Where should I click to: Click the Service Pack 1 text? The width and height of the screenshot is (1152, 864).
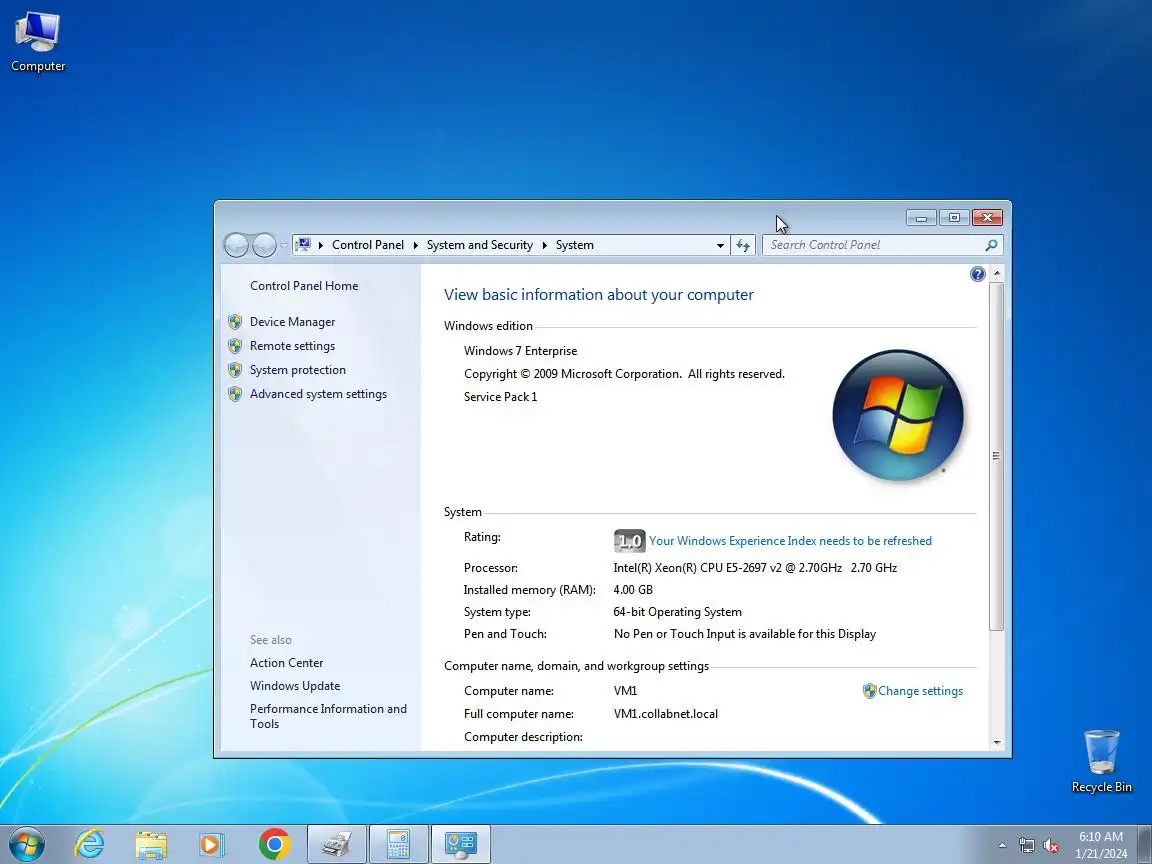[x=500, y=397]
